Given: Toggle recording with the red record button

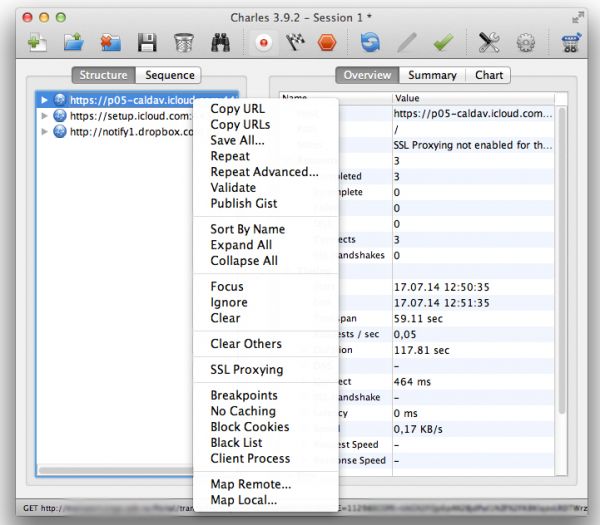Looking at the screenshot, I should pyautogui.click(x=264, y=44).
